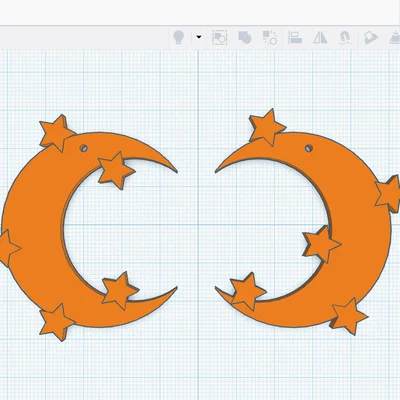Select the inner middle star on right moon
The width and height of the screenshot is (400, 400).
321,244
